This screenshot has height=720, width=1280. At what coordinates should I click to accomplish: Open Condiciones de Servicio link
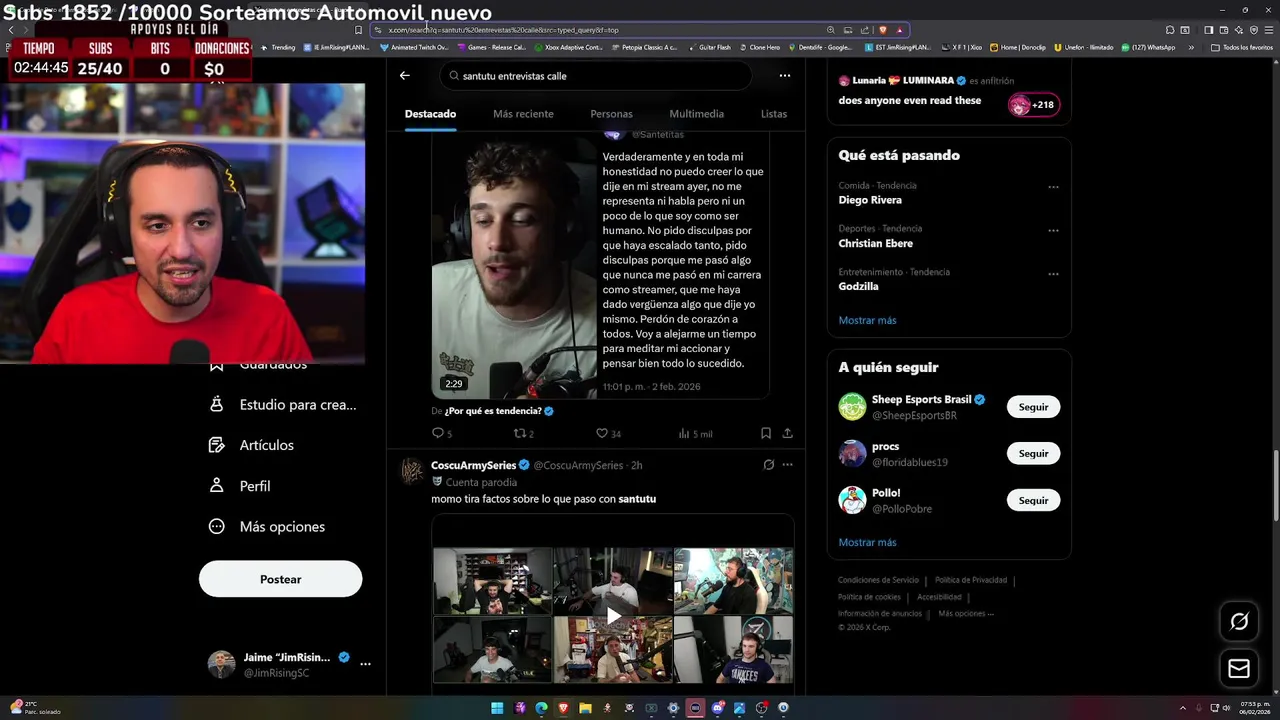(x=878, y=580)
